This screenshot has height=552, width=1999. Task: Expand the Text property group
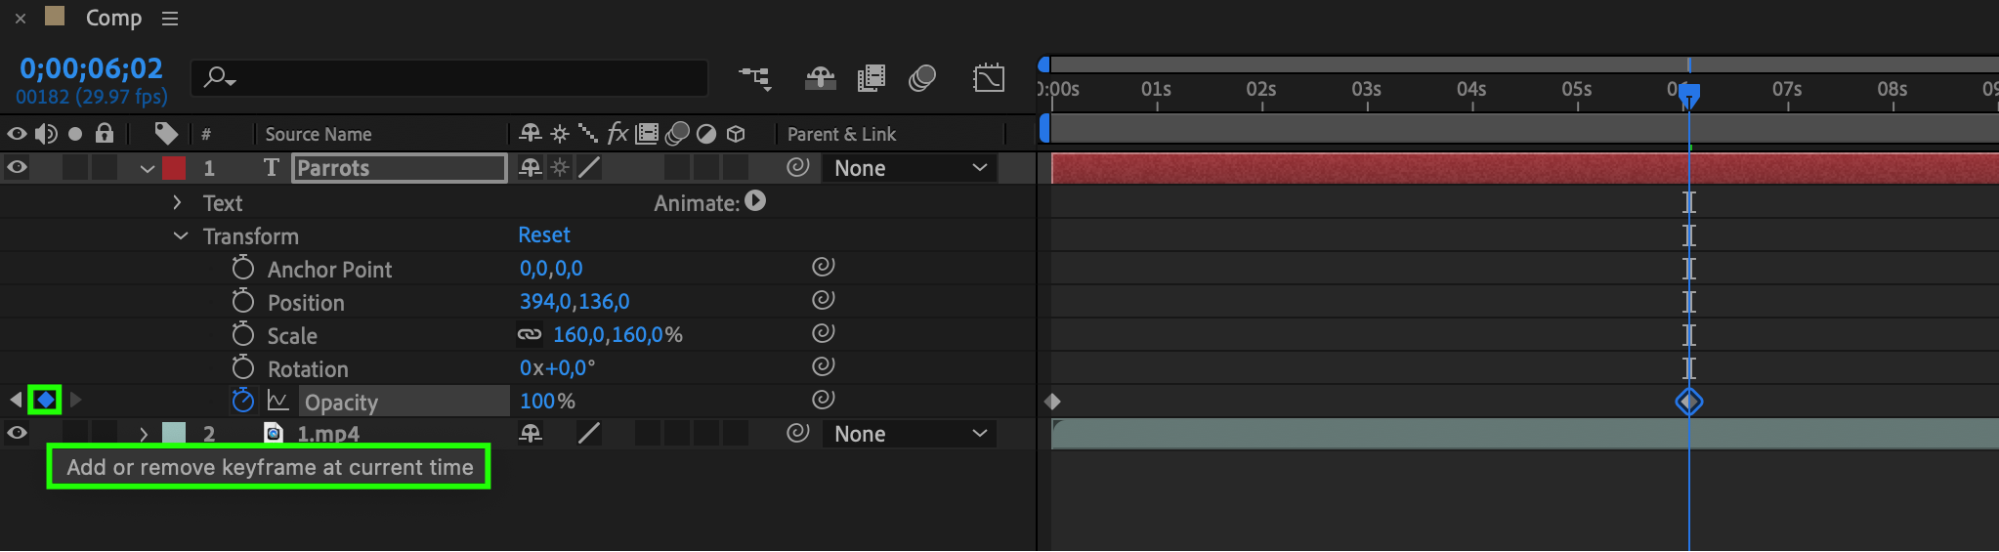coord(177,203)
